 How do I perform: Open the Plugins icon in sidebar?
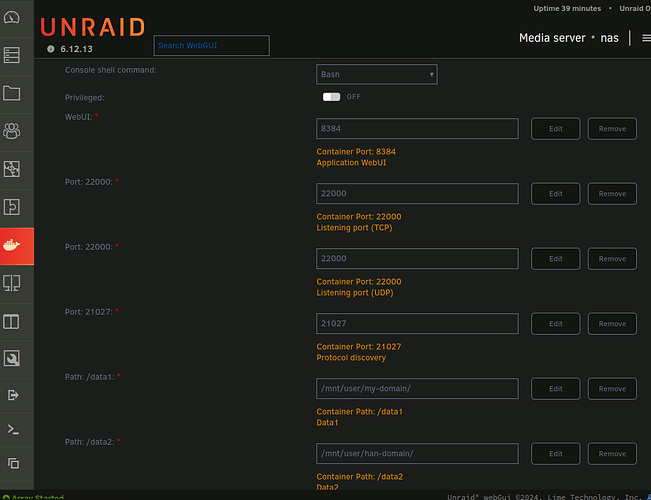pyautogui.click(x=12, y=207)
